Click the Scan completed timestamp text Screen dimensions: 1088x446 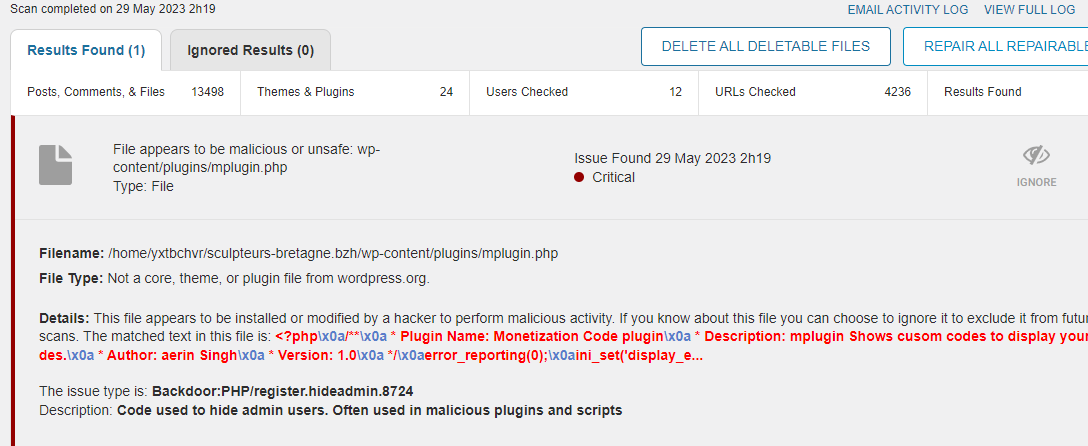(x=112, y=9)
